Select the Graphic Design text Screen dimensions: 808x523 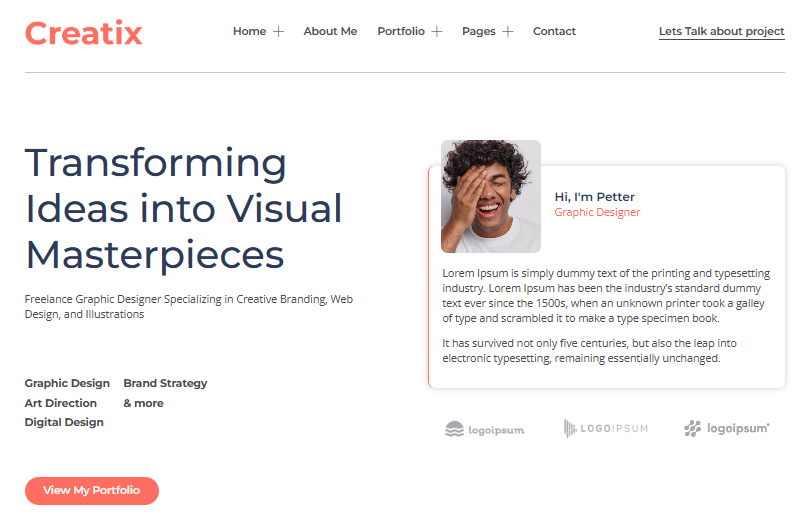coord(67,383)
